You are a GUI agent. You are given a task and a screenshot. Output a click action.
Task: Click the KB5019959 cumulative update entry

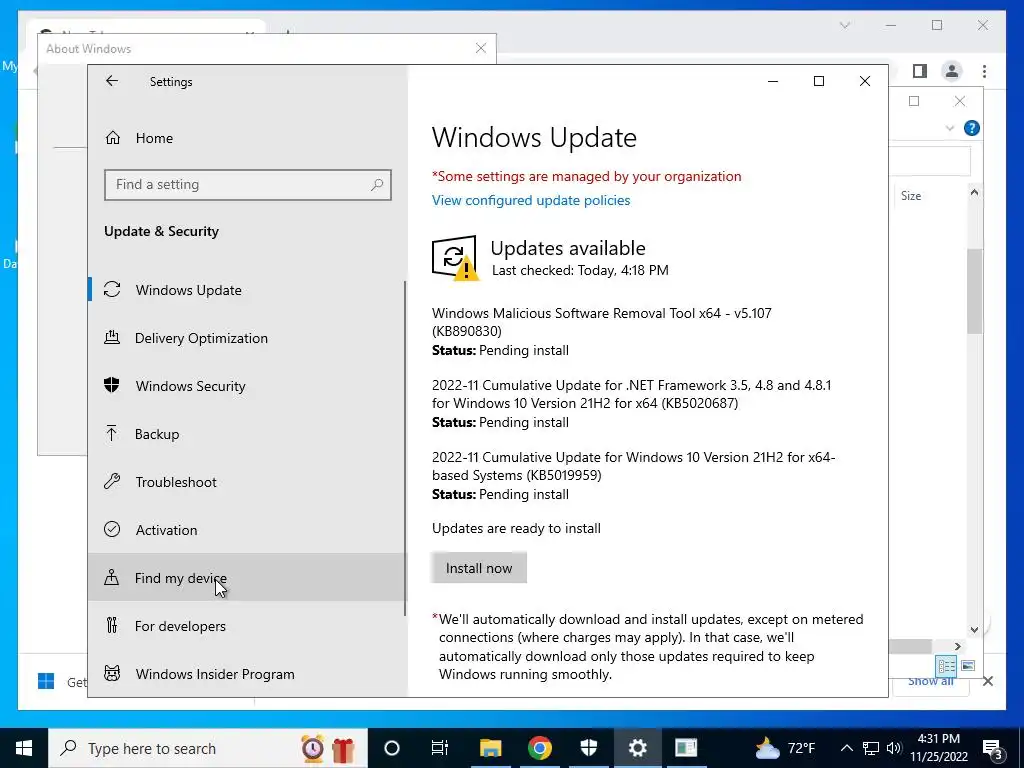coord(633,475)
